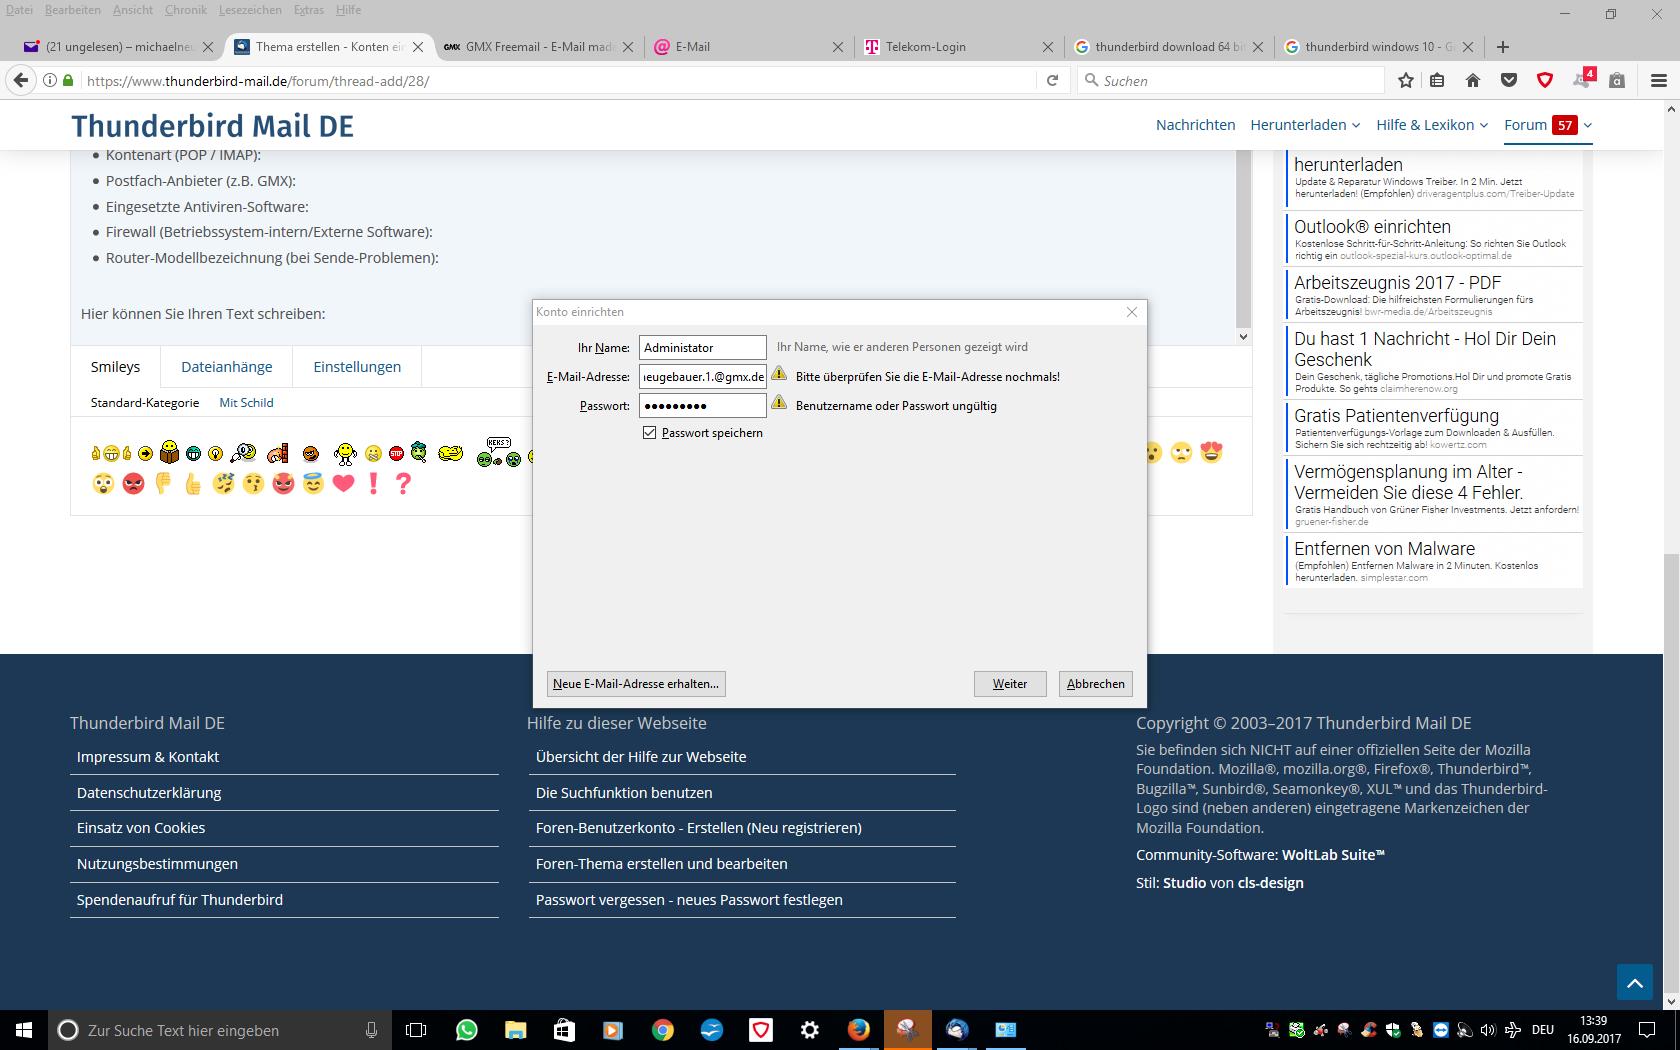Viewport: 1680px width, 1050px height.
Task: Open the Firefox hamburger menu
Action: coord(1659,81)
